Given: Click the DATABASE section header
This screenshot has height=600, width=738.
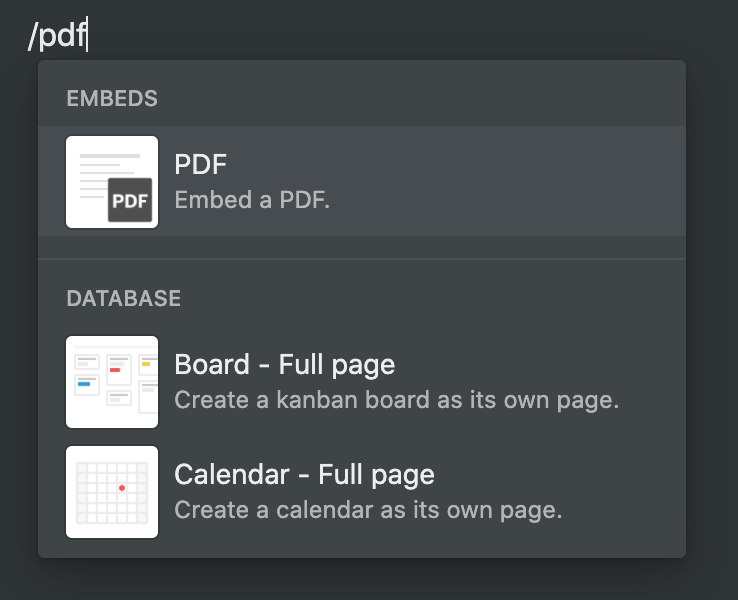Looking at the screenshot, I should pos(123,298).
